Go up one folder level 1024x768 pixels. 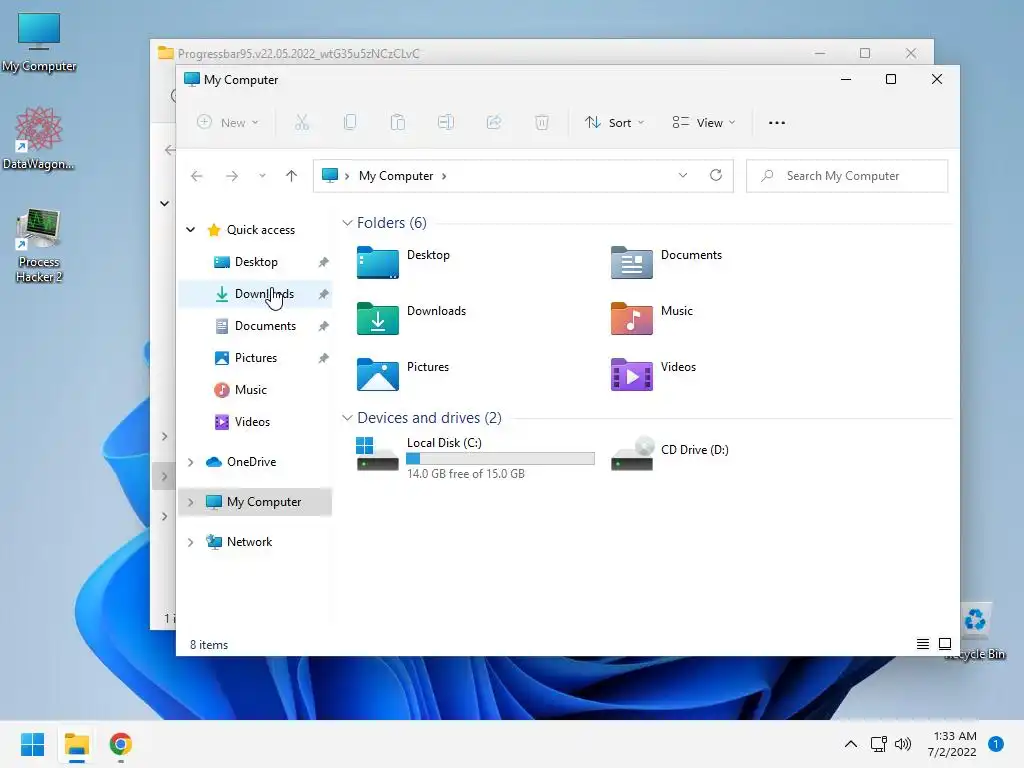pyautogui.click(x=291, y=176)
